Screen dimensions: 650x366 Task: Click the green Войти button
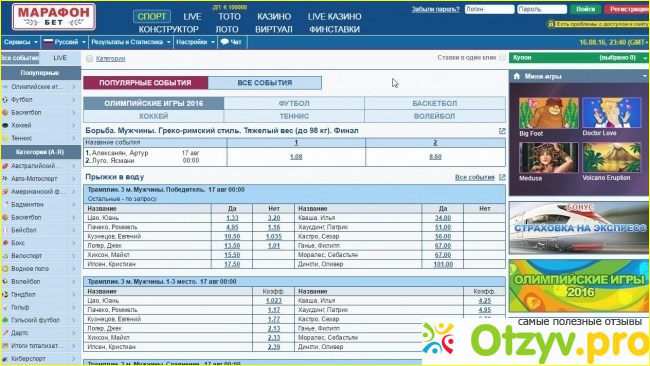point(585,9)
